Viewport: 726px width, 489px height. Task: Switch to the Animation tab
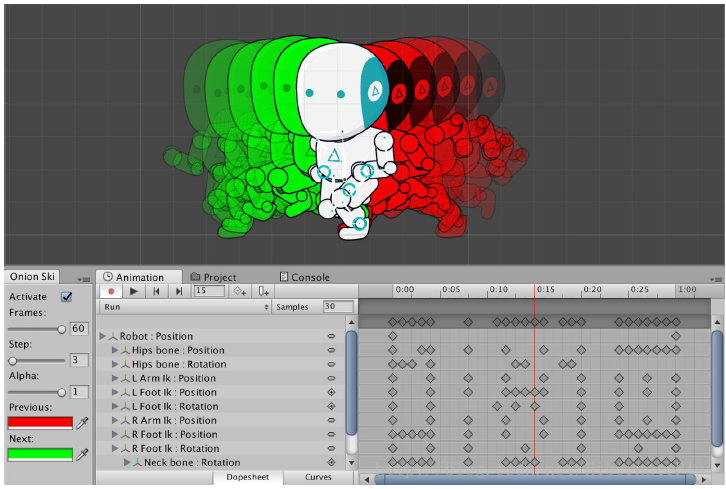(x=139, y=277)
